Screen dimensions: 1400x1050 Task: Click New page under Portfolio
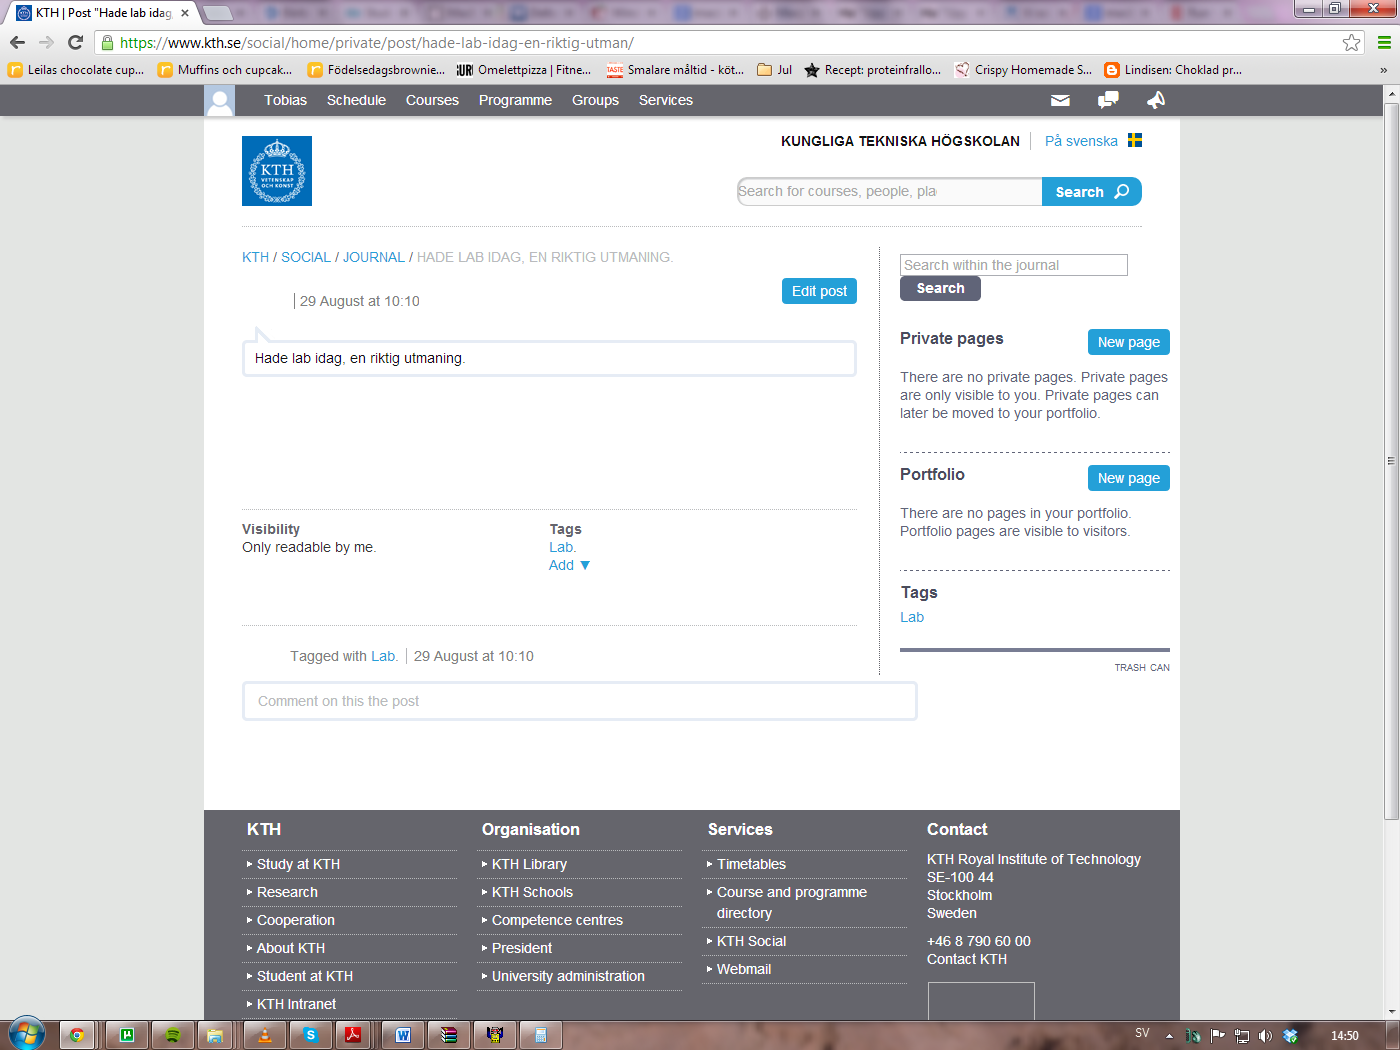[1128, 478]
